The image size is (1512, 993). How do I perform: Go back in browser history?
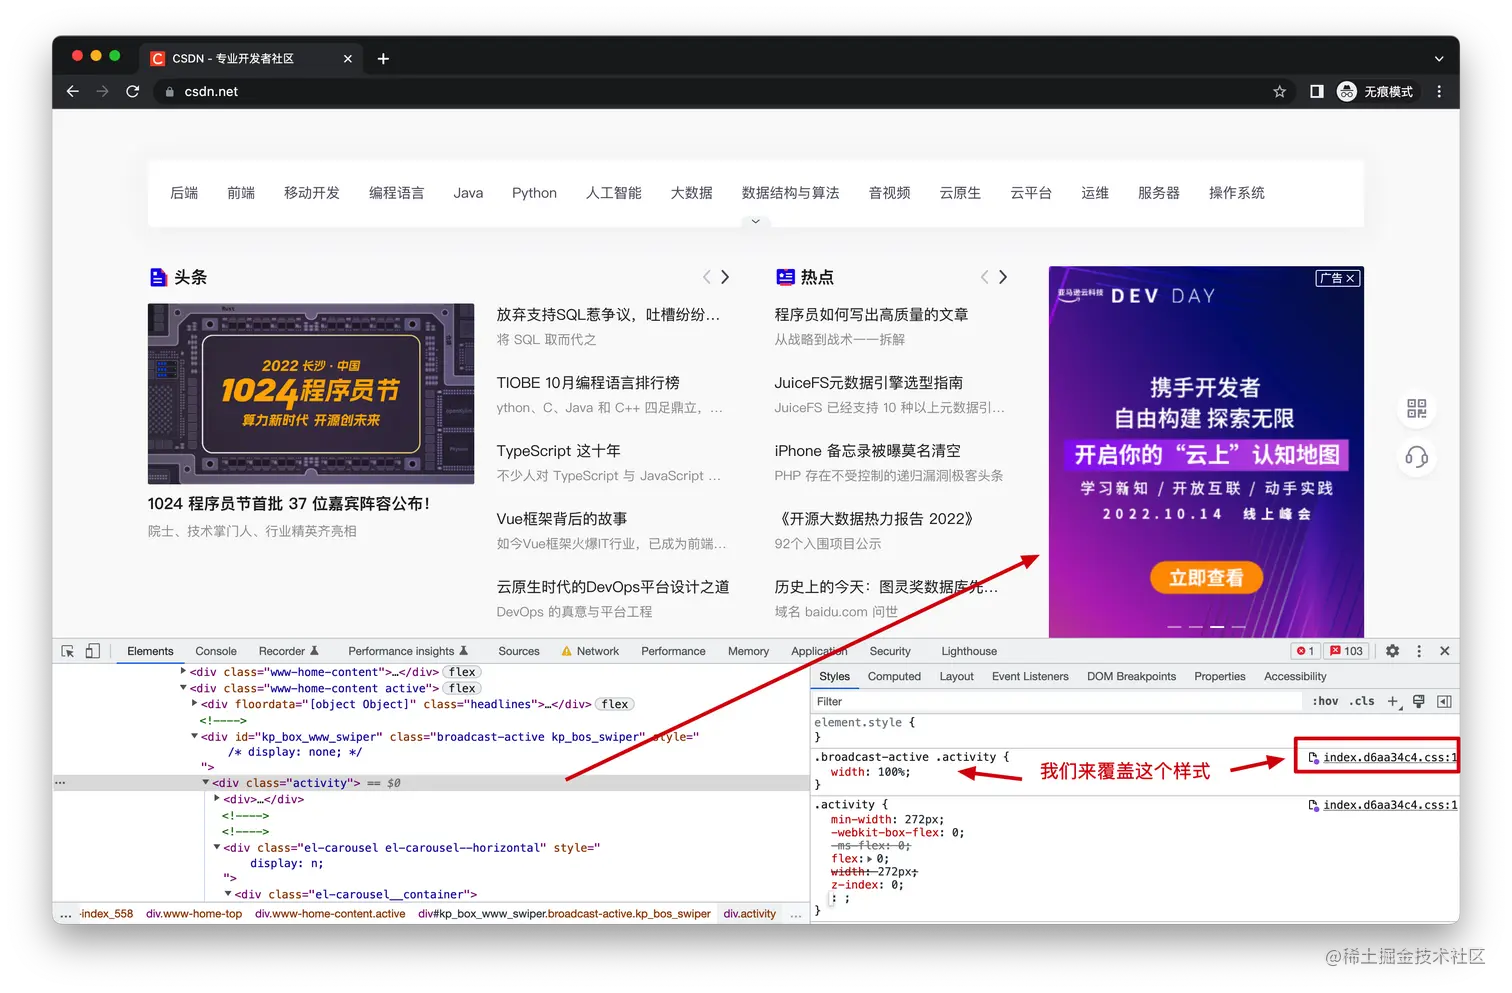(72, 91)
